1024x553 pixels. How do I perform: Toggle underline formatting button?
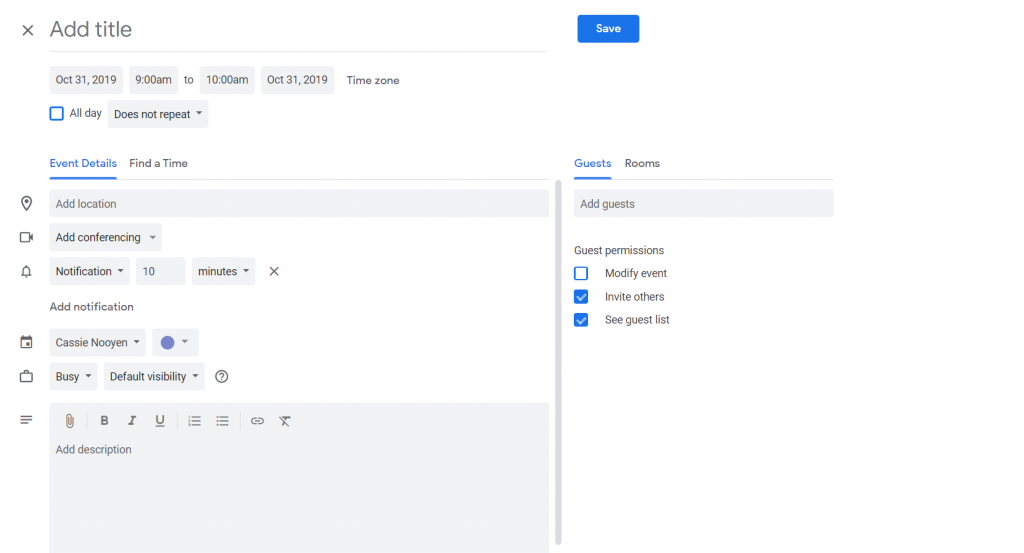point(160,421)
